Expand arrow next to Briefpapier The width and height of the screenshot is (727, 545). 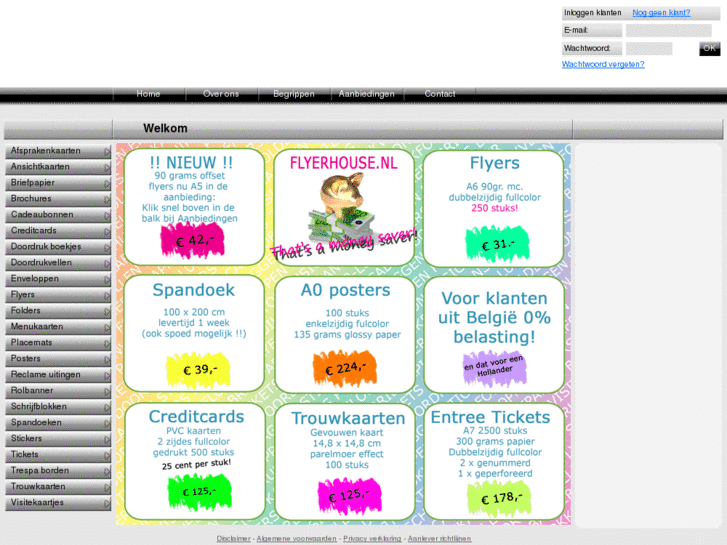tap(107, 184)
